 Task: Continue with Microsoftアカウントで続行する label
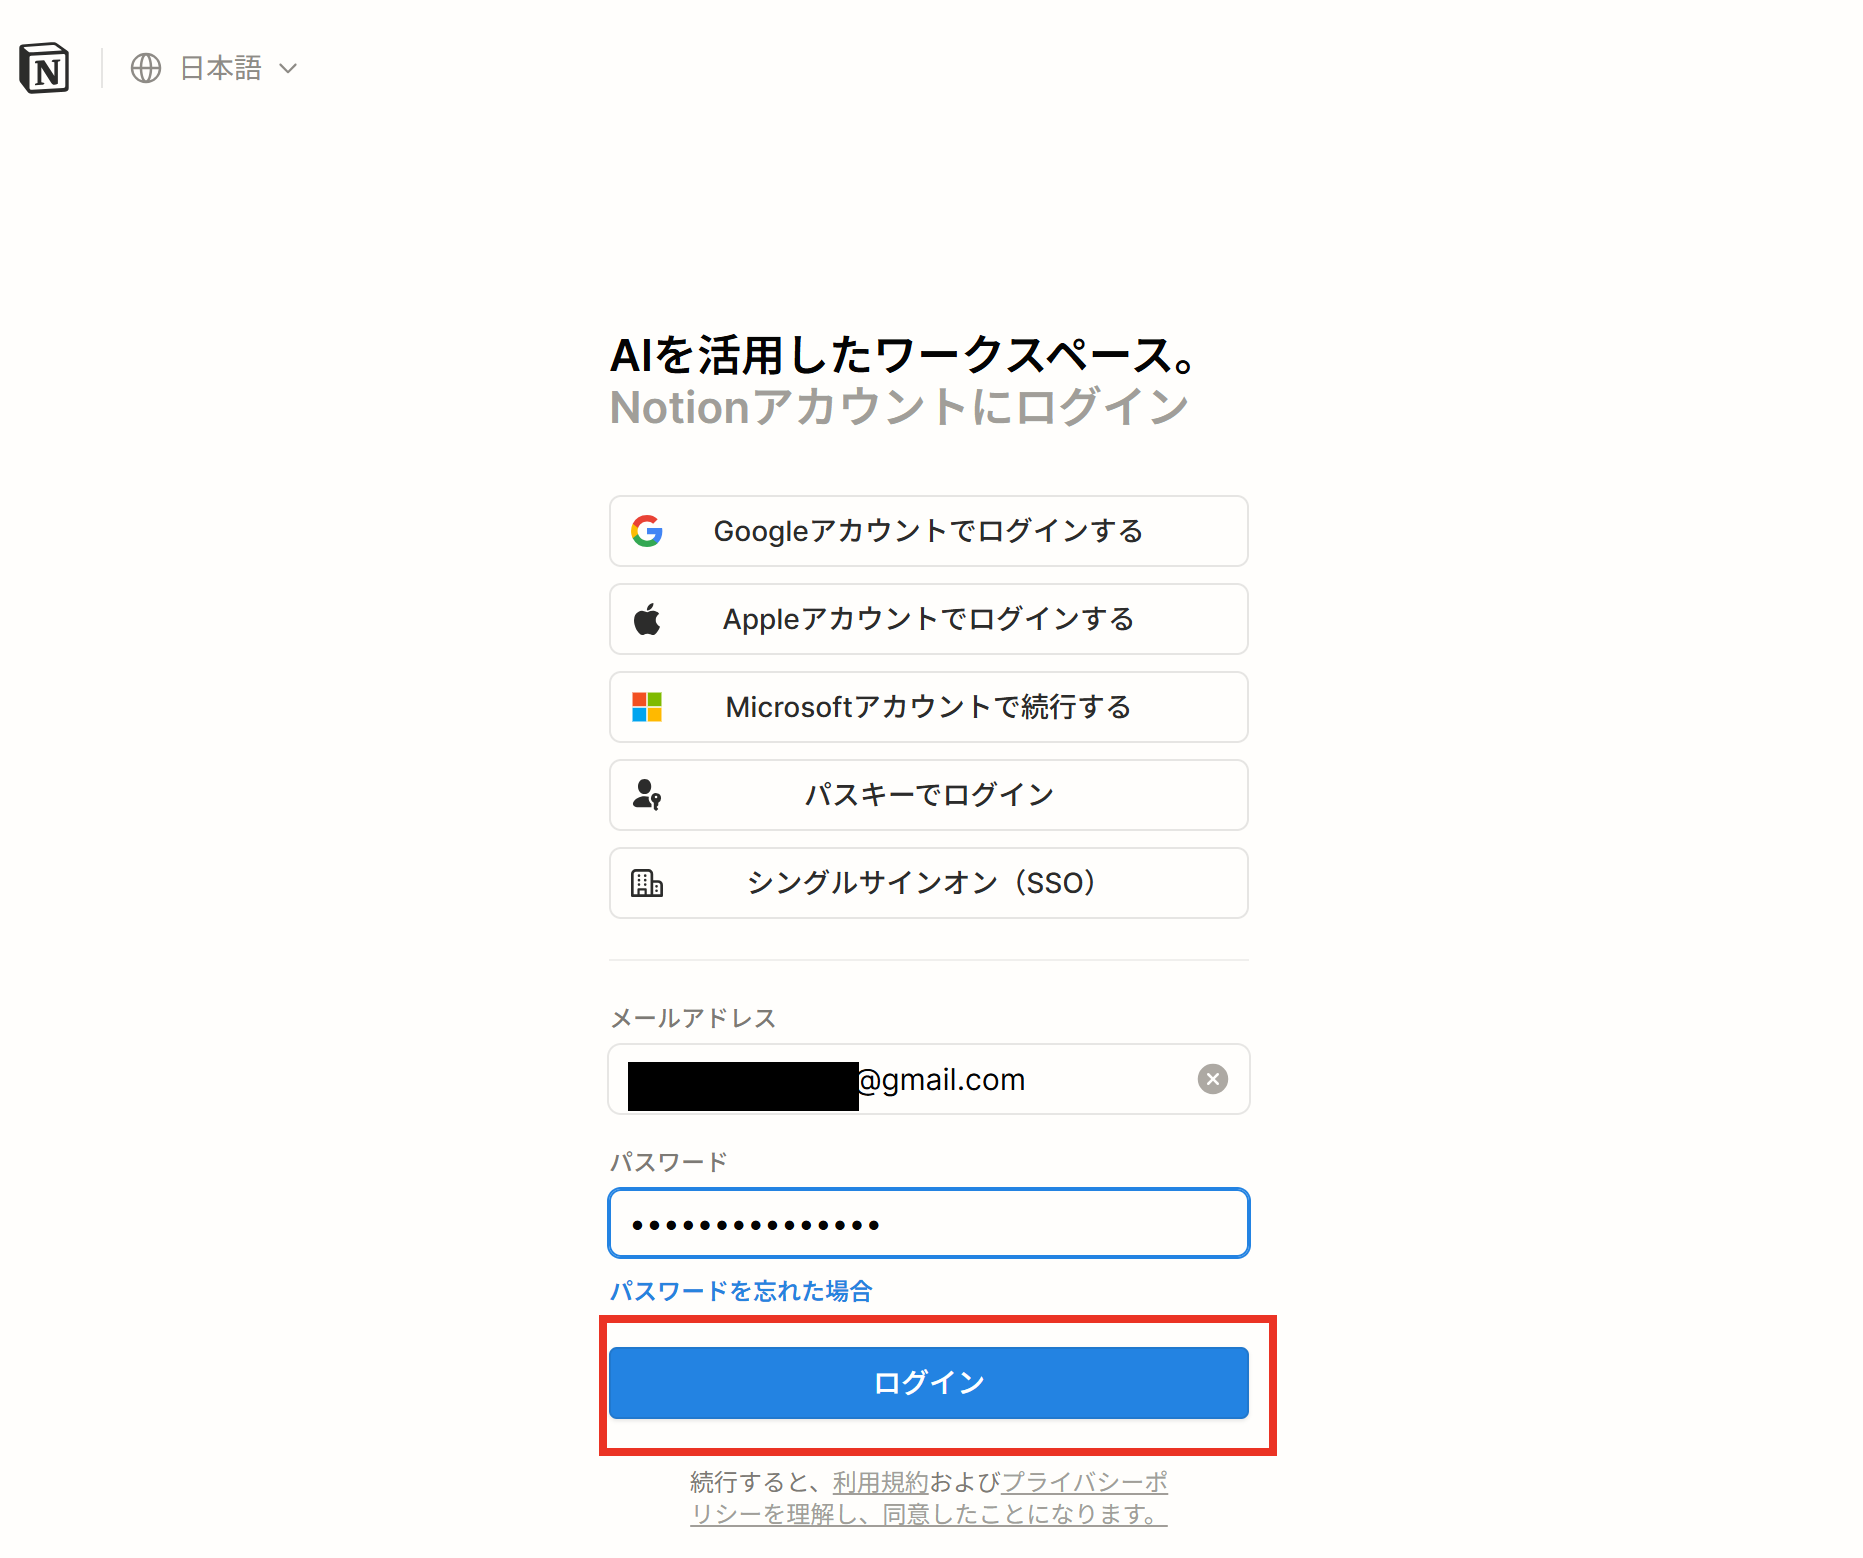point(928,707)
